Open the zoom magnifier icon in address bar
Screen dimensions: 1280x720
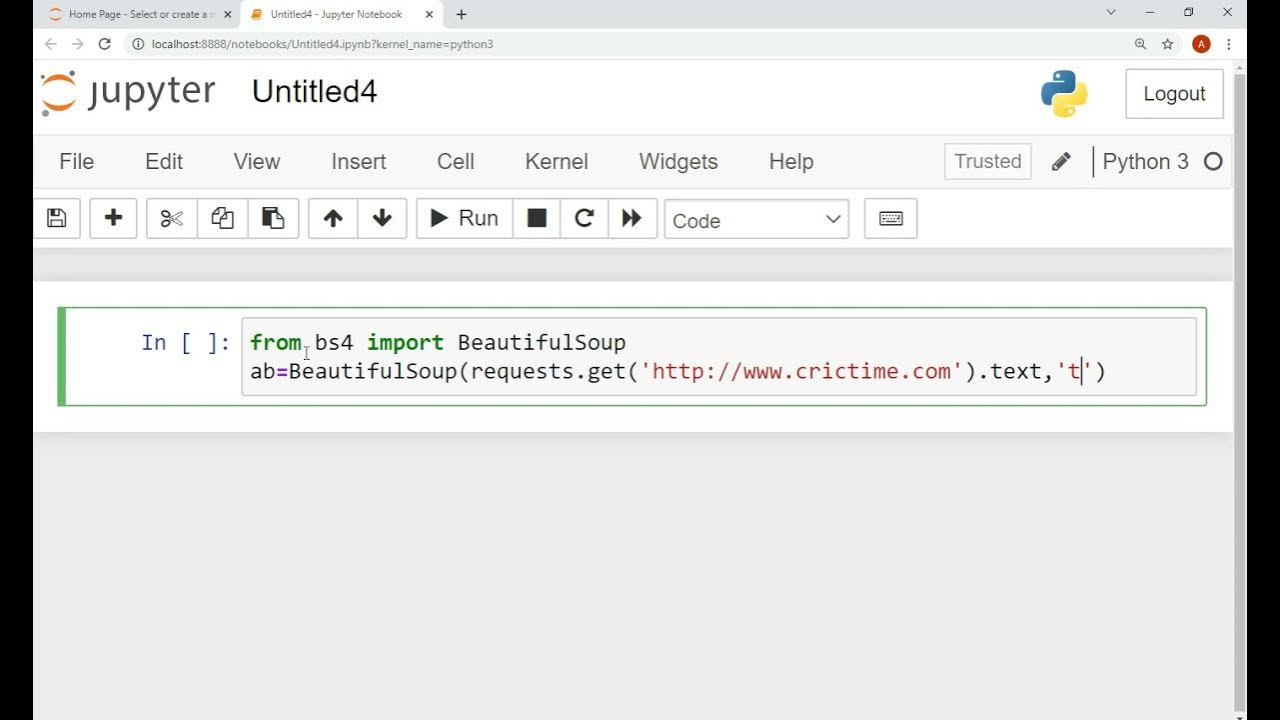[x=1140, y=44]
